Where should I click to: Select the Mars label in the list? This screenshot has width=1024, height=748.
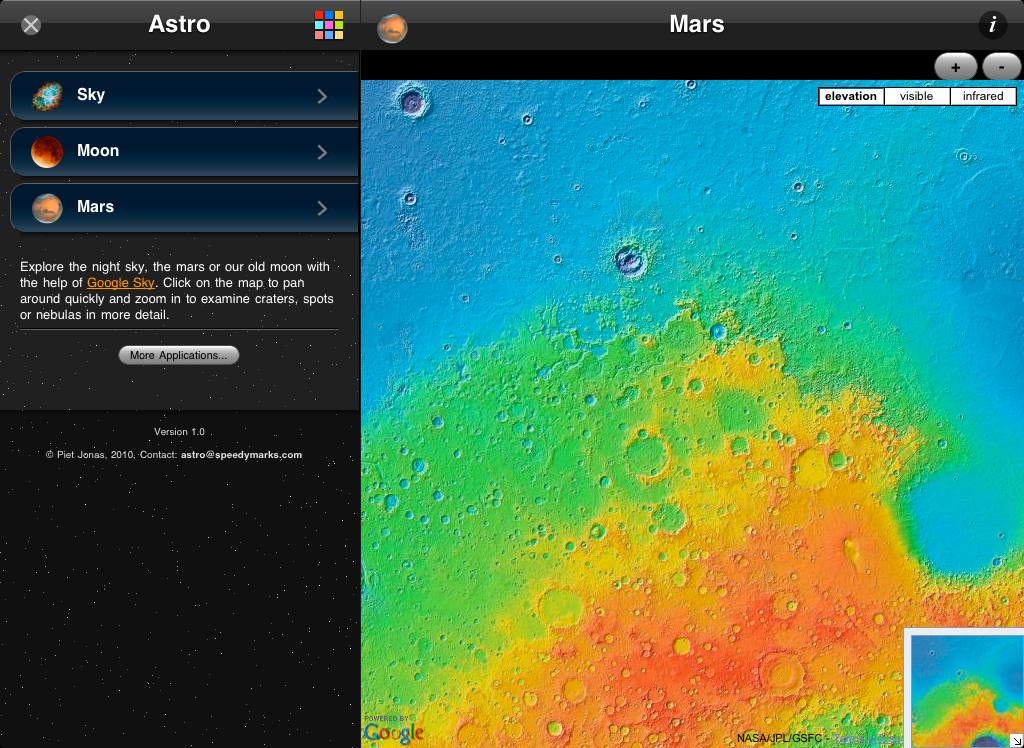point(95,206)
